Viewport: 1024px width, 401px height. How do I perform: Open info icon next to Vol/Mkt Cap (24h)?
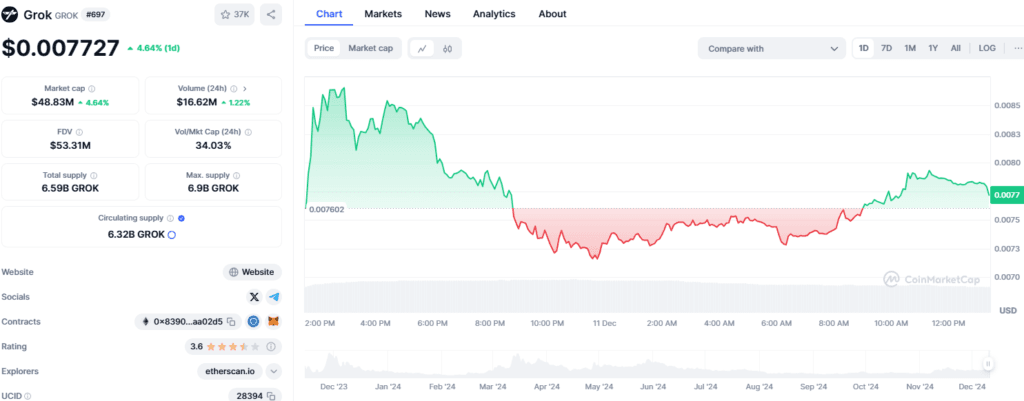pos(248,132)
